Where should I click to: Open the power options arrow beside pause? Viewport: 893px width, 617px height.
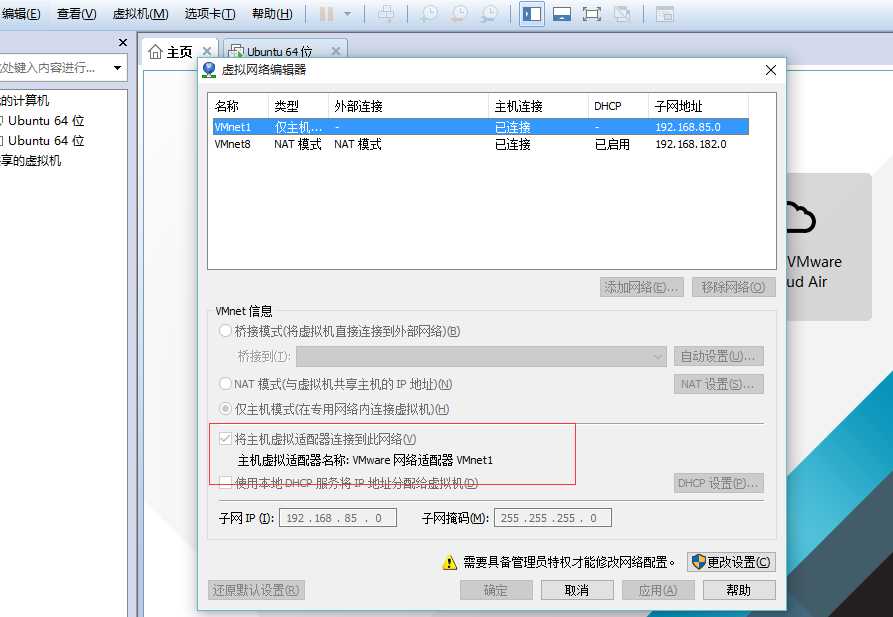click(x=347, y=14)
